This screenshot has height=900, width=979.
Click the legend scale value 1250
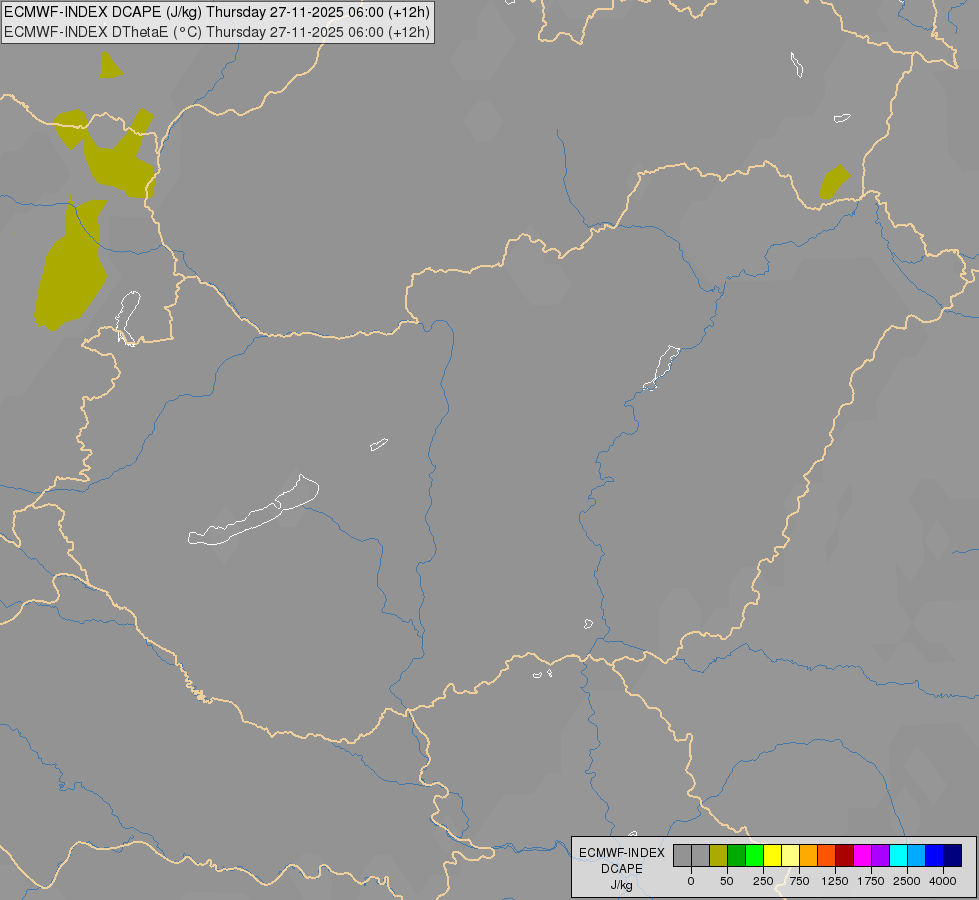[835, 881]
